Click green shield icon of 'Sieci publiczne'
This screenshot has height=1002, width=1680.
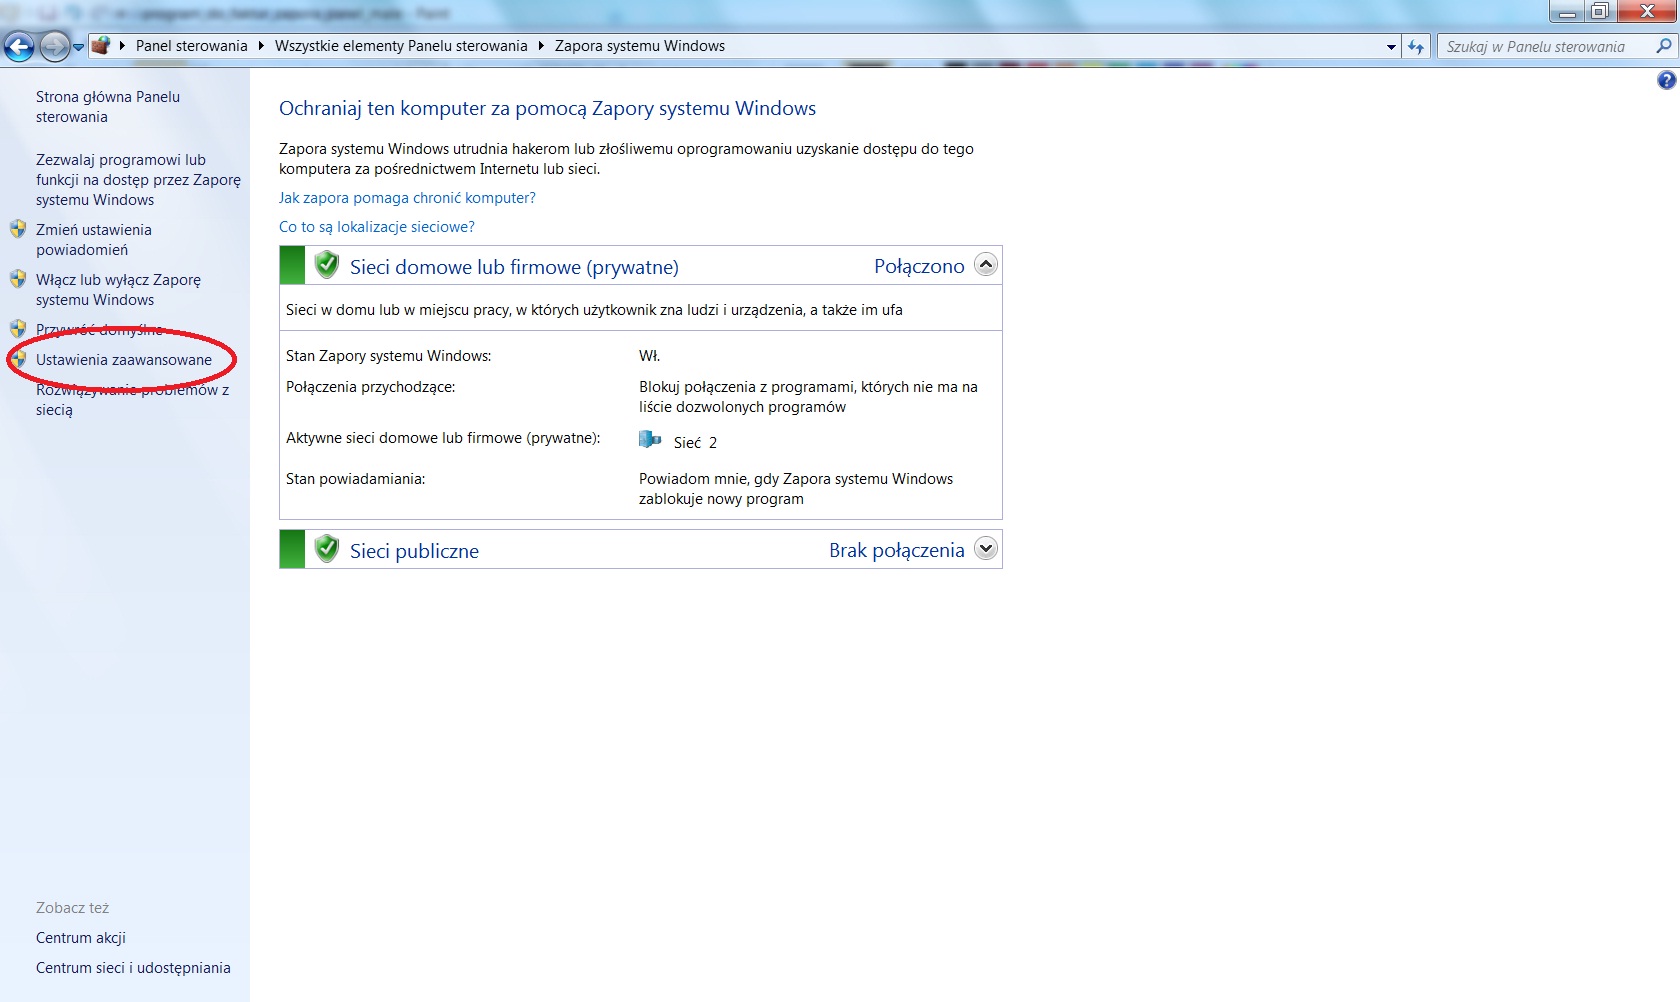coord(327,549)
